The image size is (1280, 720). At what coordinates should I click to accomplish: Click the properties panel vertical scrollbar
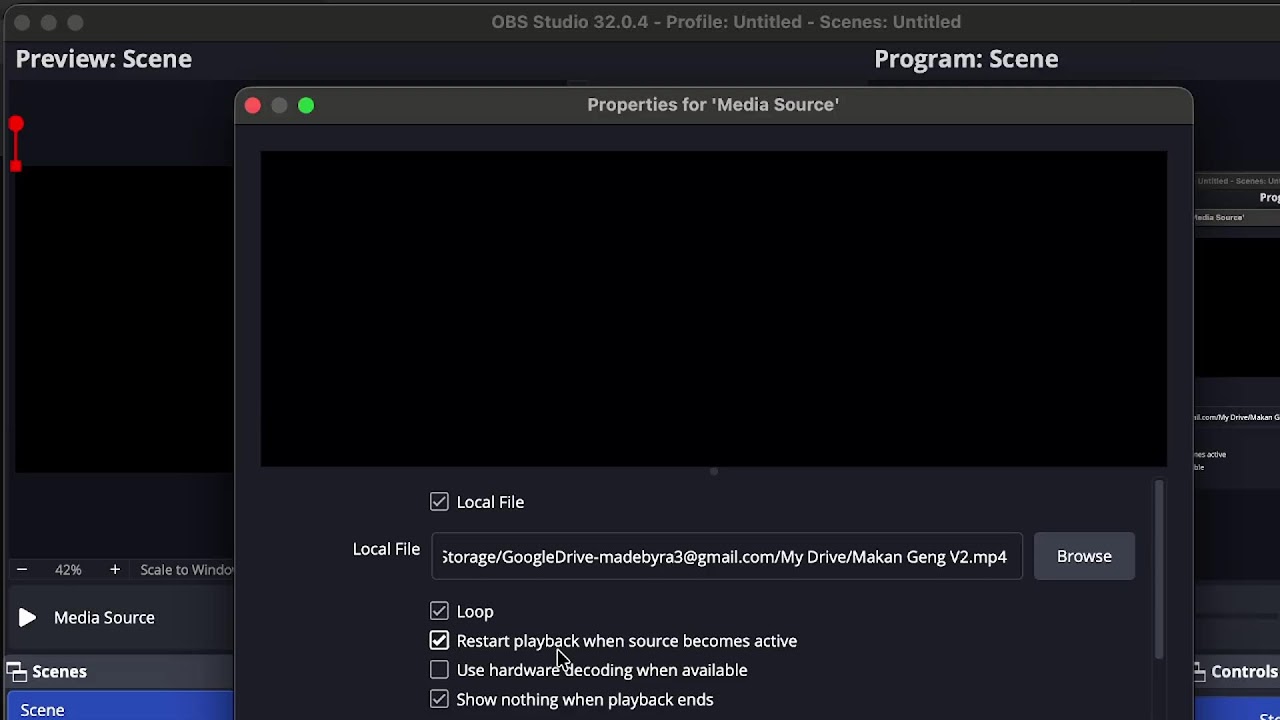[1159, 570]
